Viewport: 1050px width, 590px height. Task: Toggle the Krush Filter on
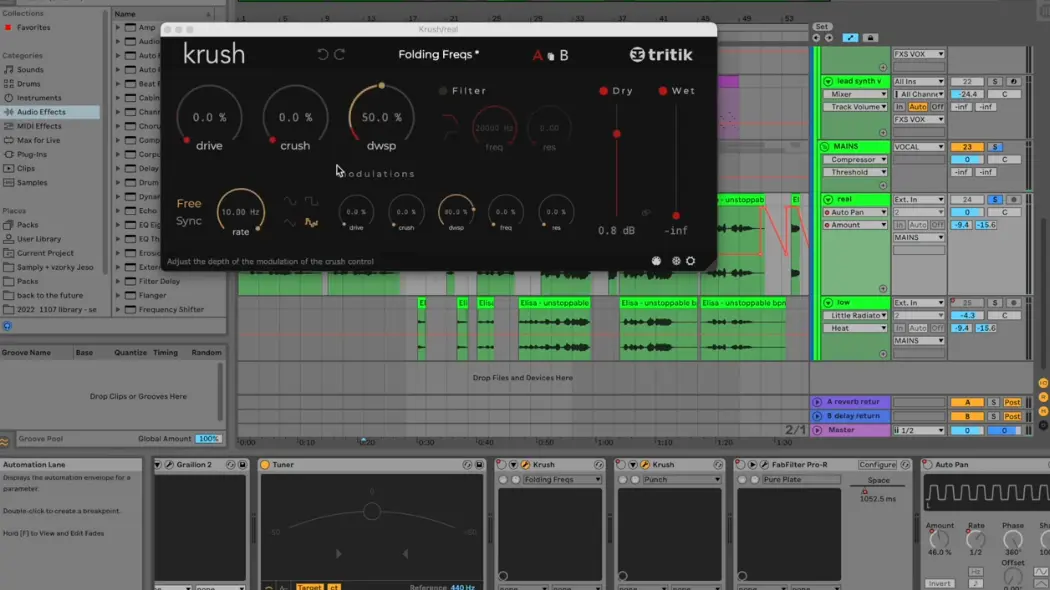tap(443, 91)
